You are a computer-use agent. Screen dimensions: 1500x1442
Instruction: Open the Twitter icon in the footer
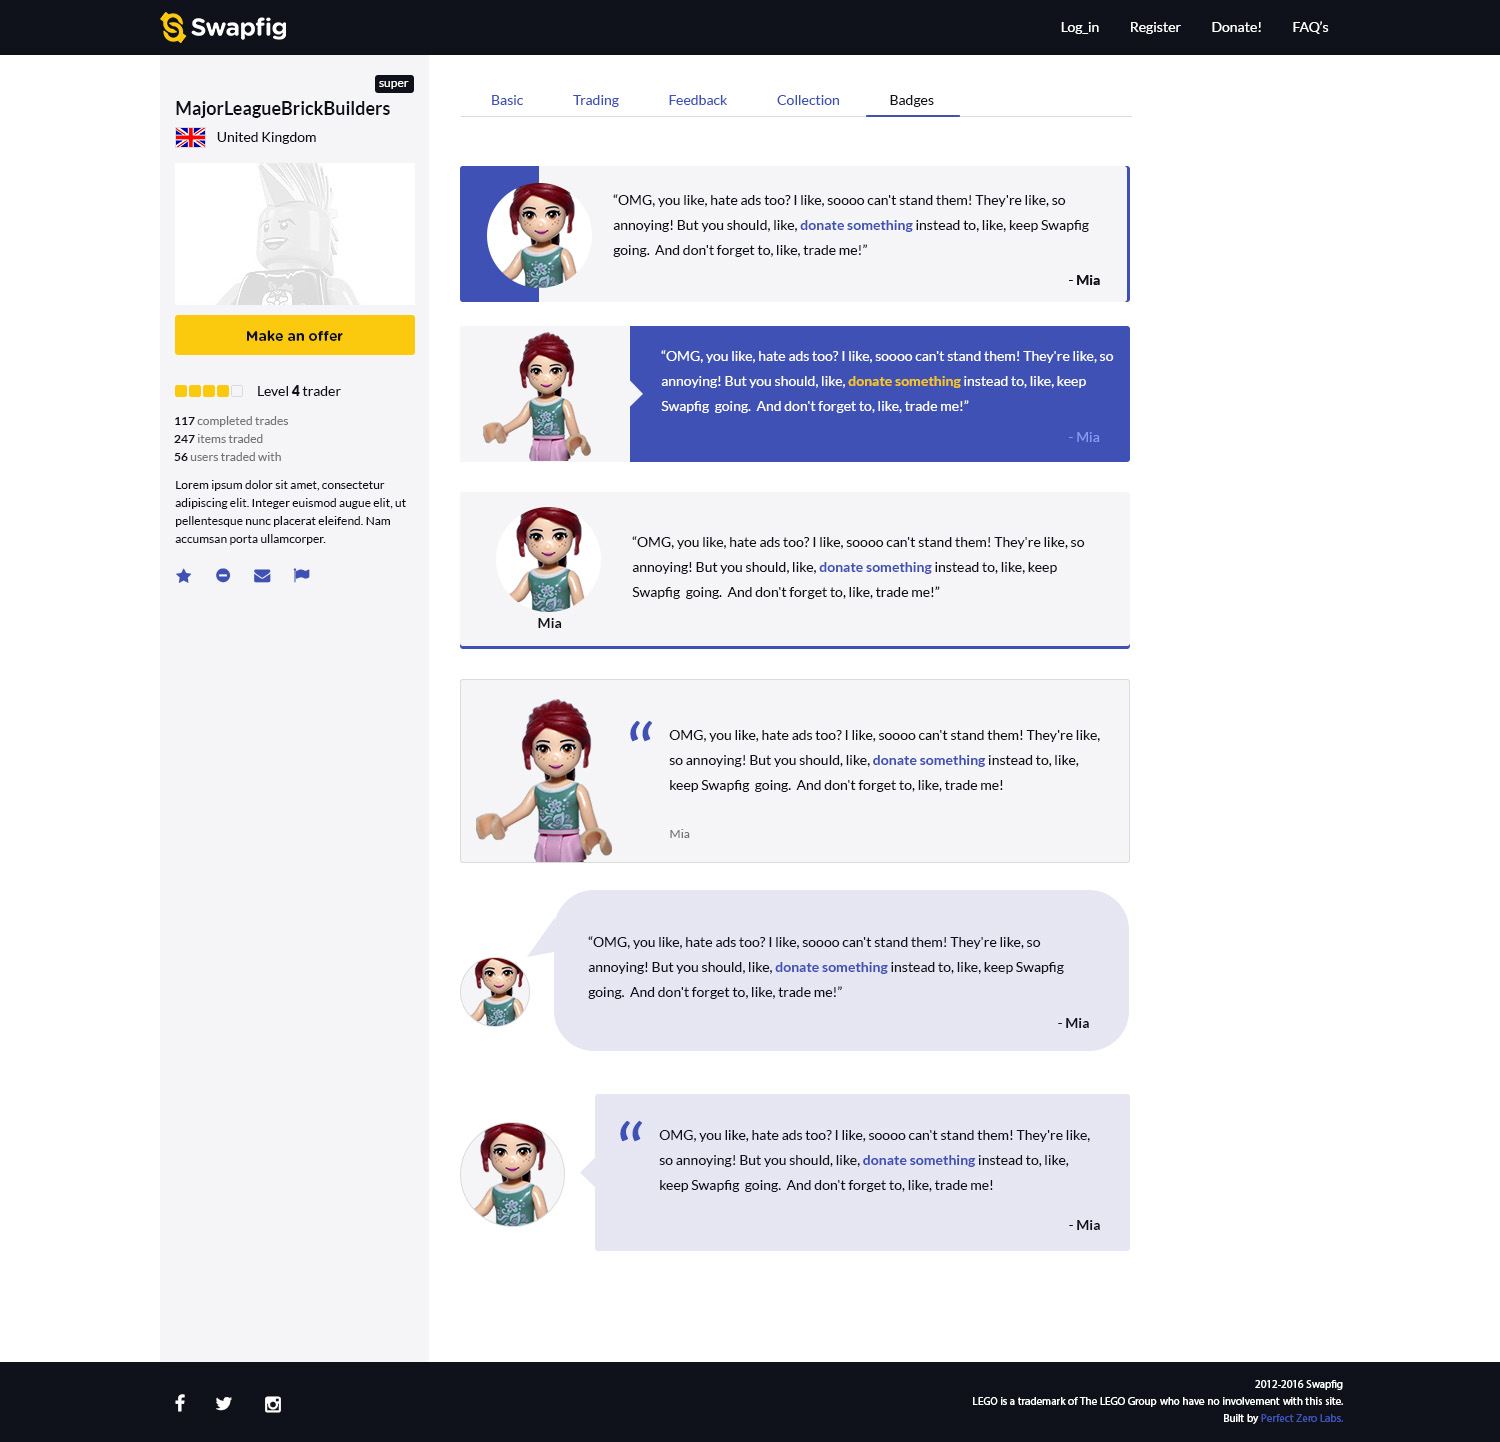click(x=224, y=1404)
